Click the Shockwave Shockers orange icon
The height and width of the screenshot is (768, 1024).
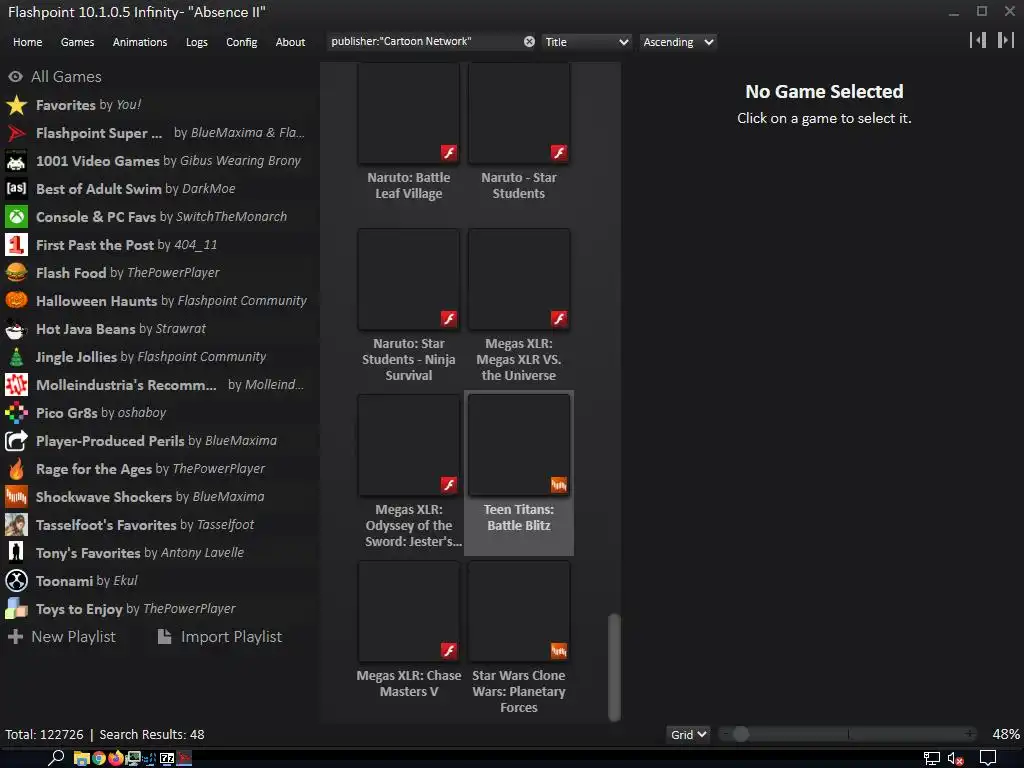(16, 497)
